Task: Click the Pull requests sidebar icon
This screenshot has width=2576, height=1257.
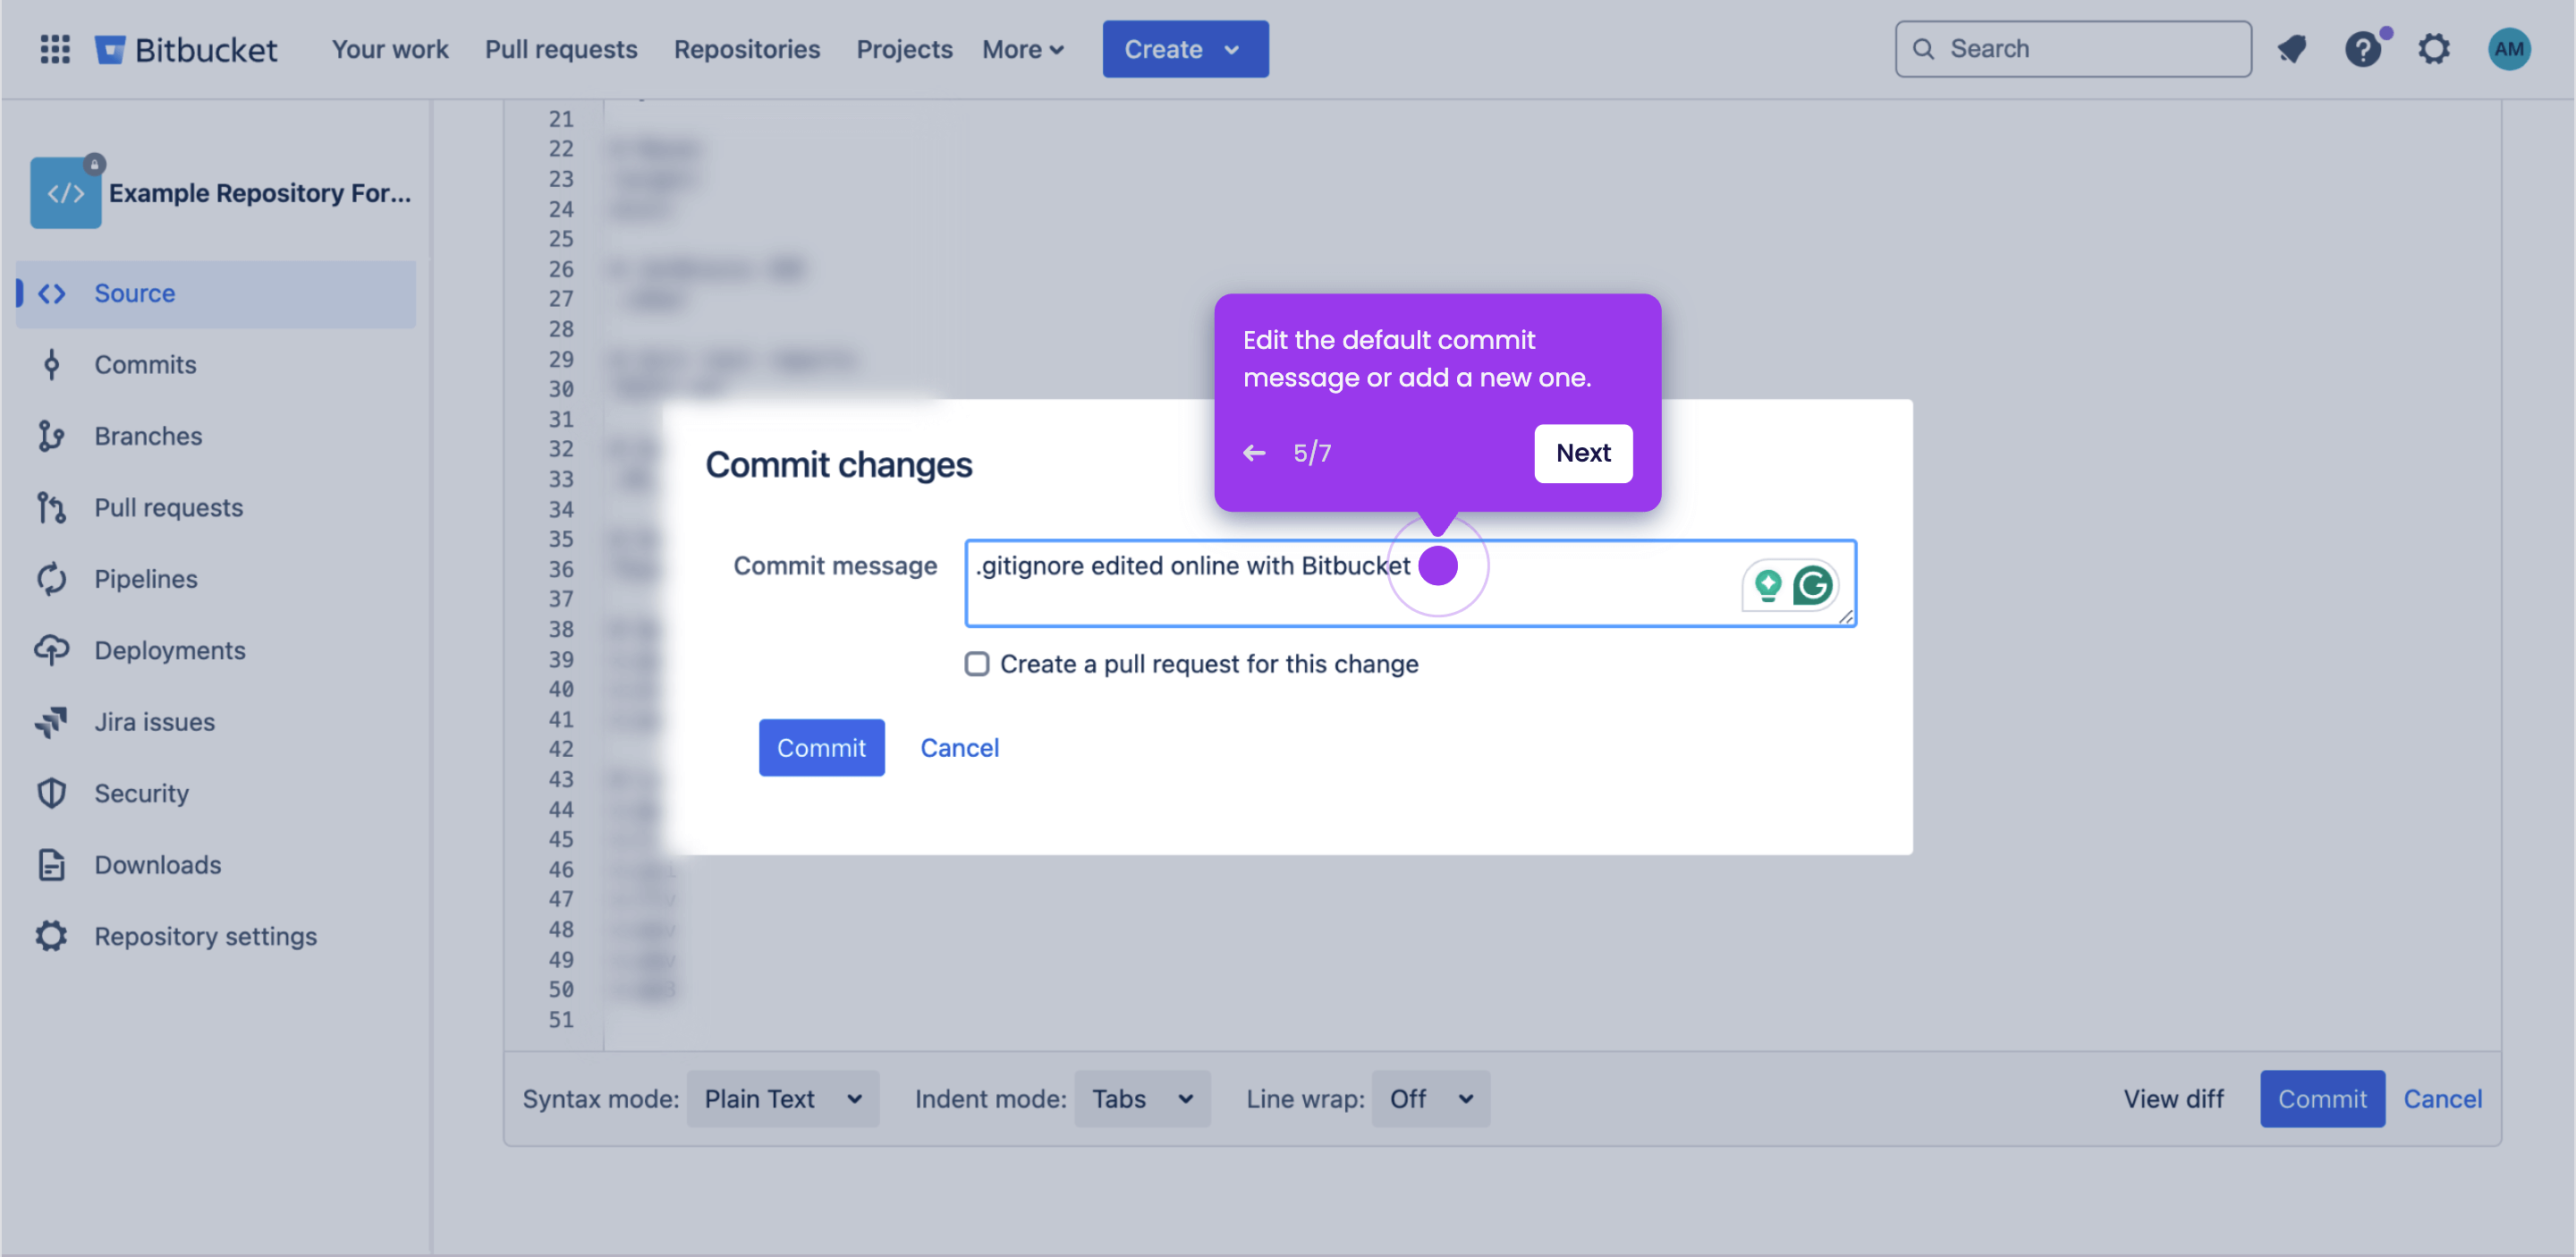Action: (x=52, y=507)
